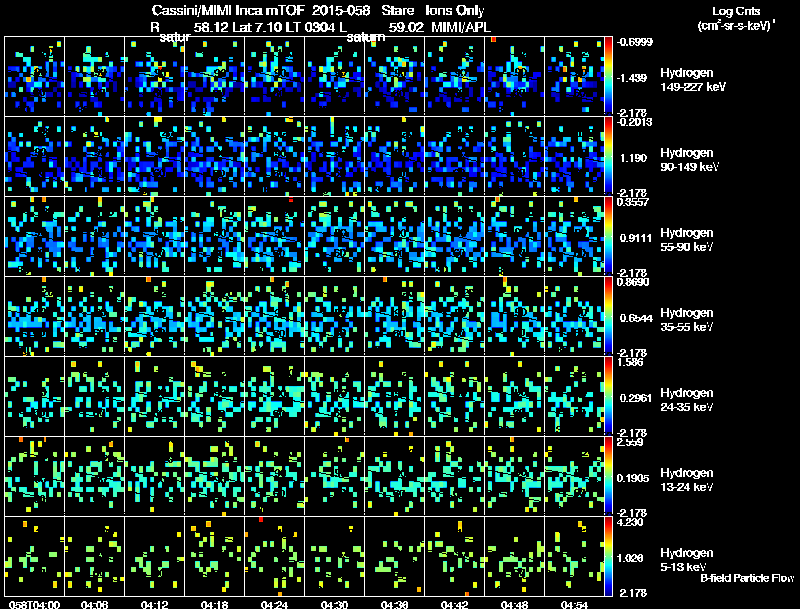Click the "Hydrogen 149-227 keV" label
Image resolution: width=800 pixels, height=609 pixels.
click(692, 80)
